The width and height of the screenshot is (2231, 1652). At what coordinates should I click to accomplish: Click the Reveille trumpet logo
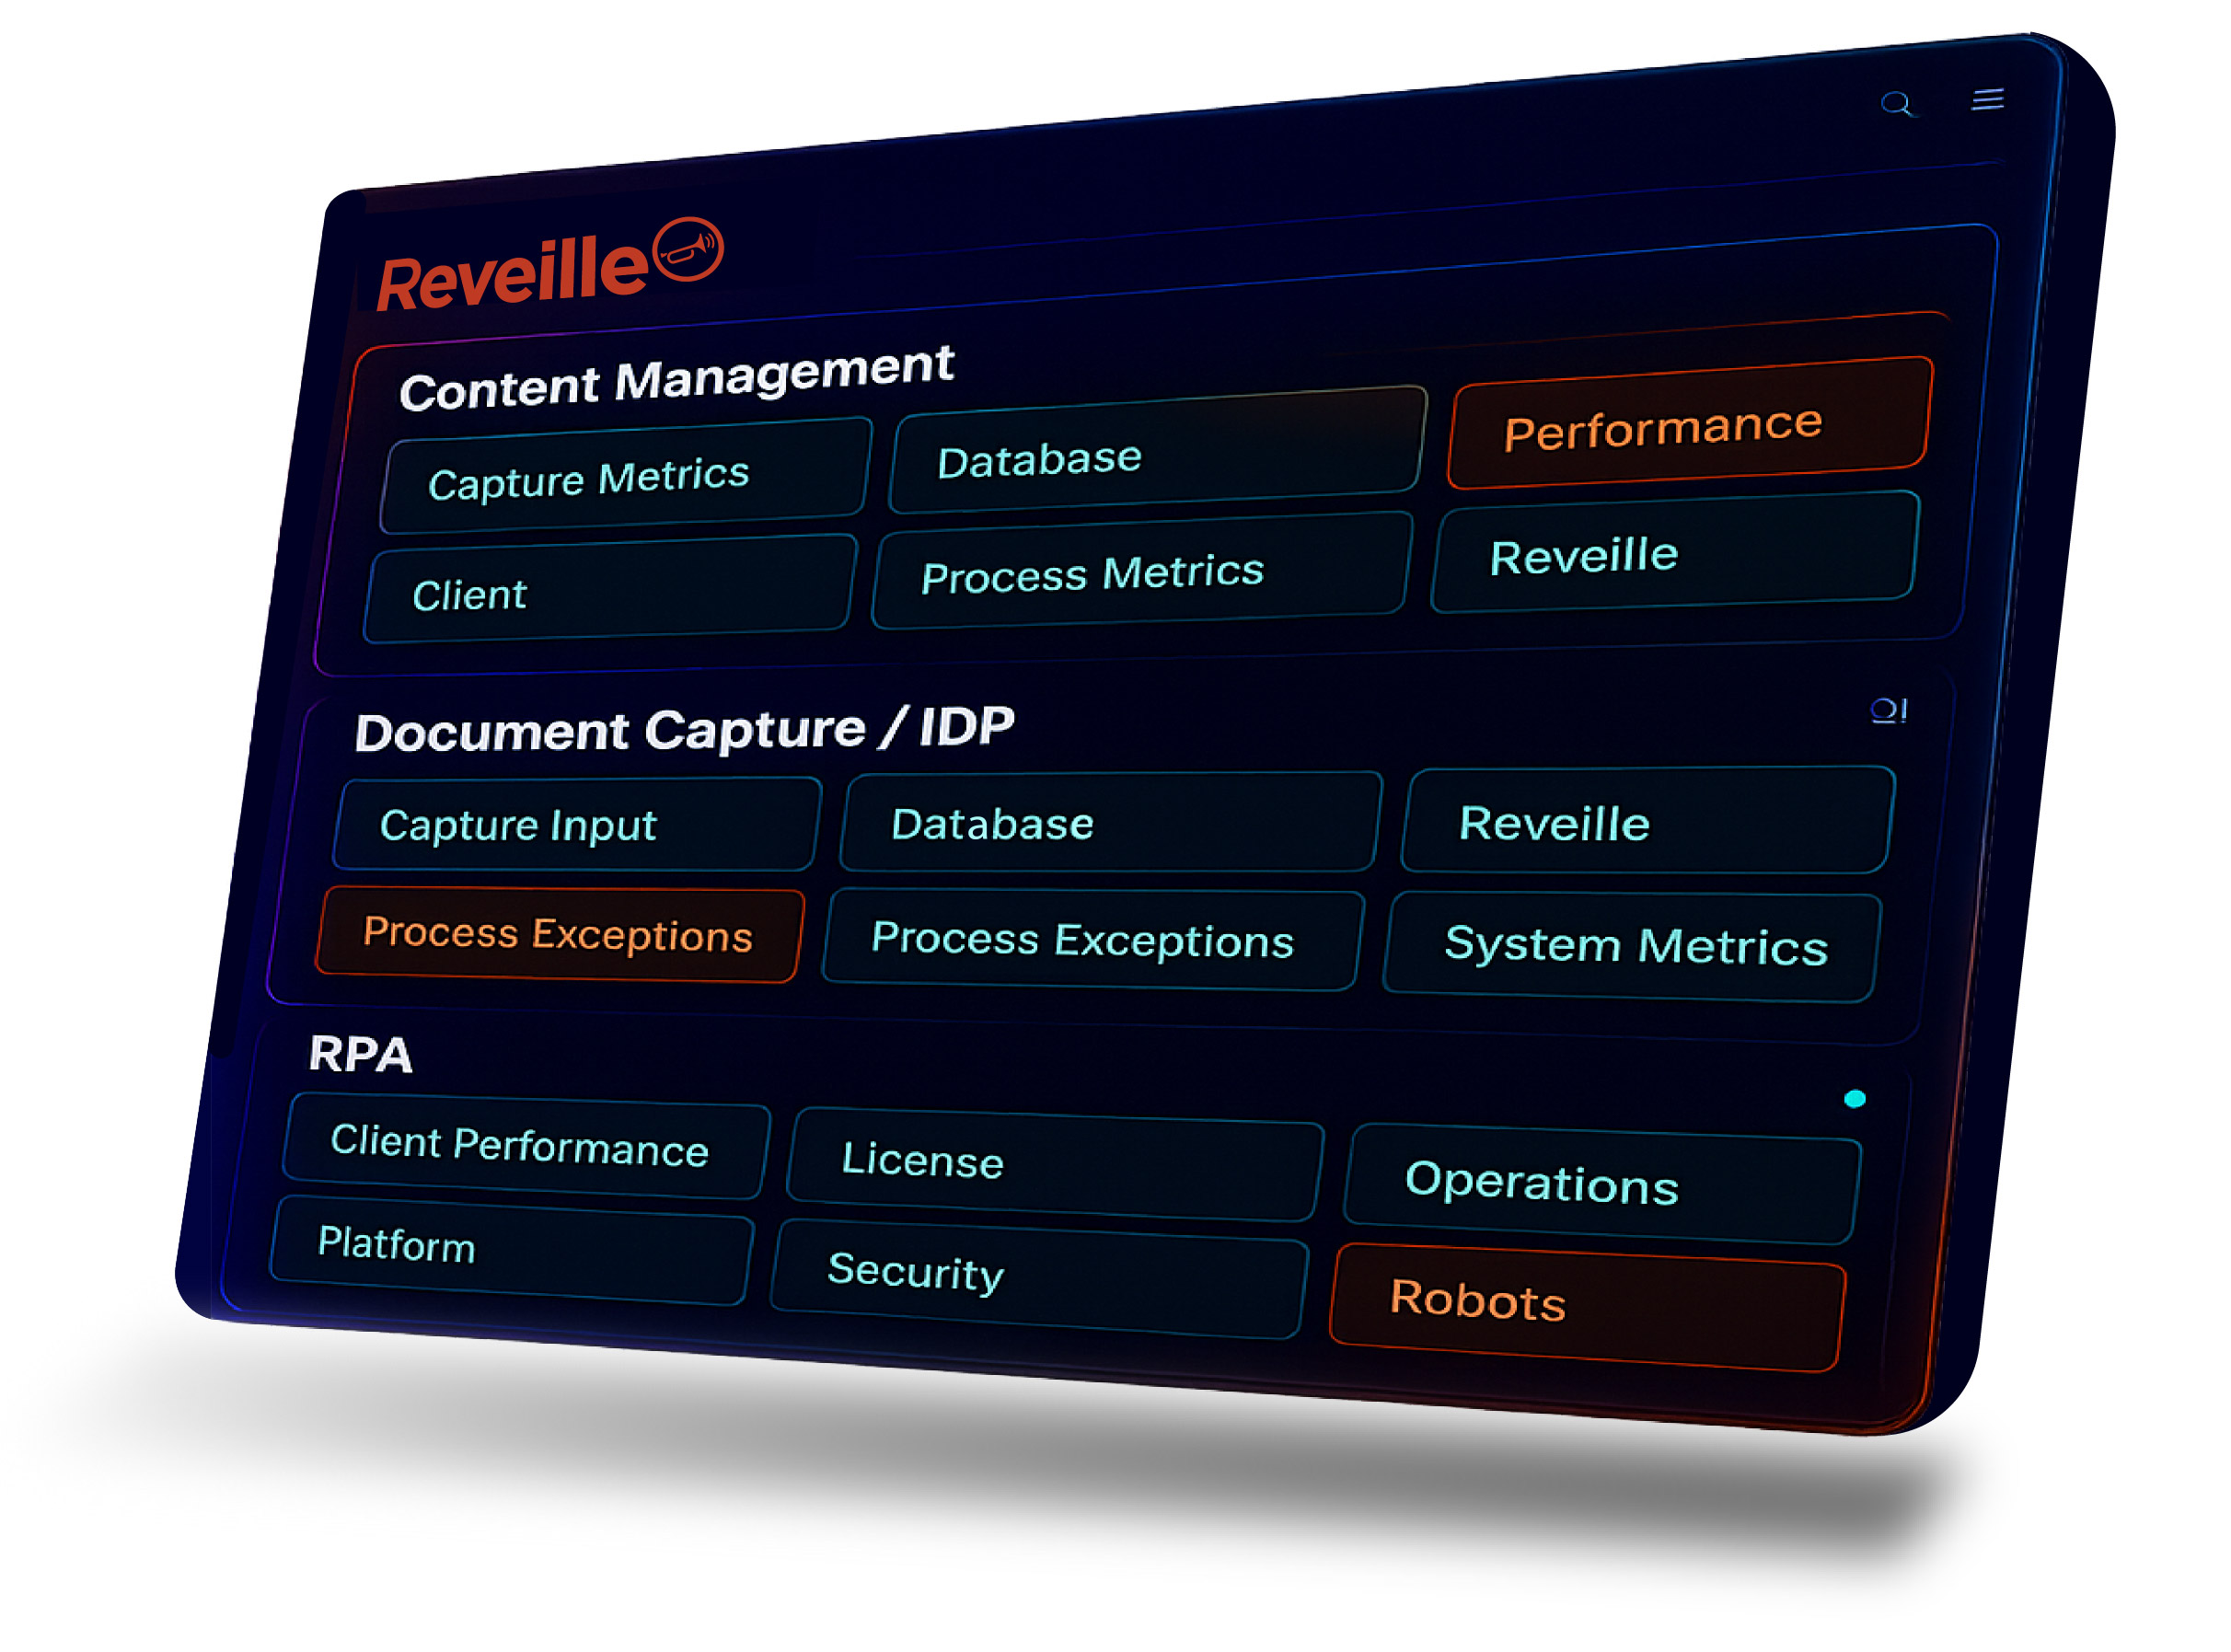(x=687, y=250)
